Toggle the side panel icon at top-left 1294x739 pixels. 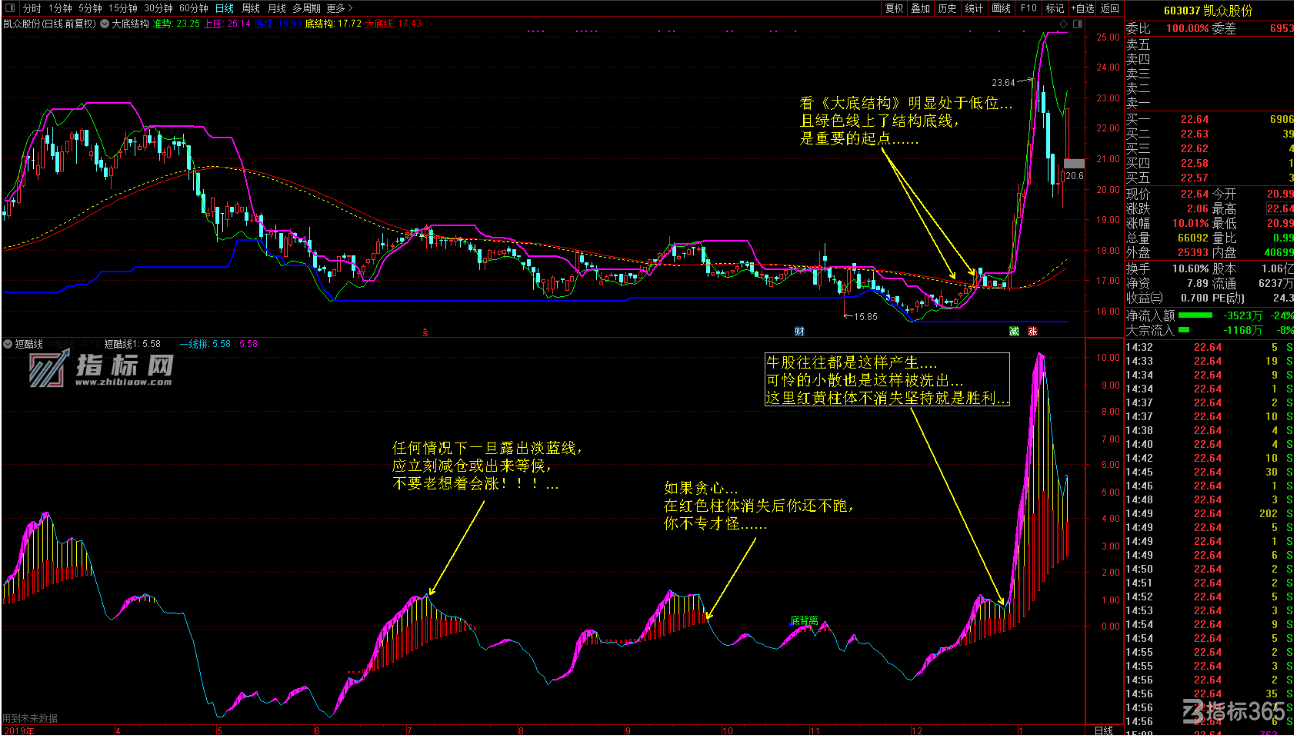click(x=8, y=7)
